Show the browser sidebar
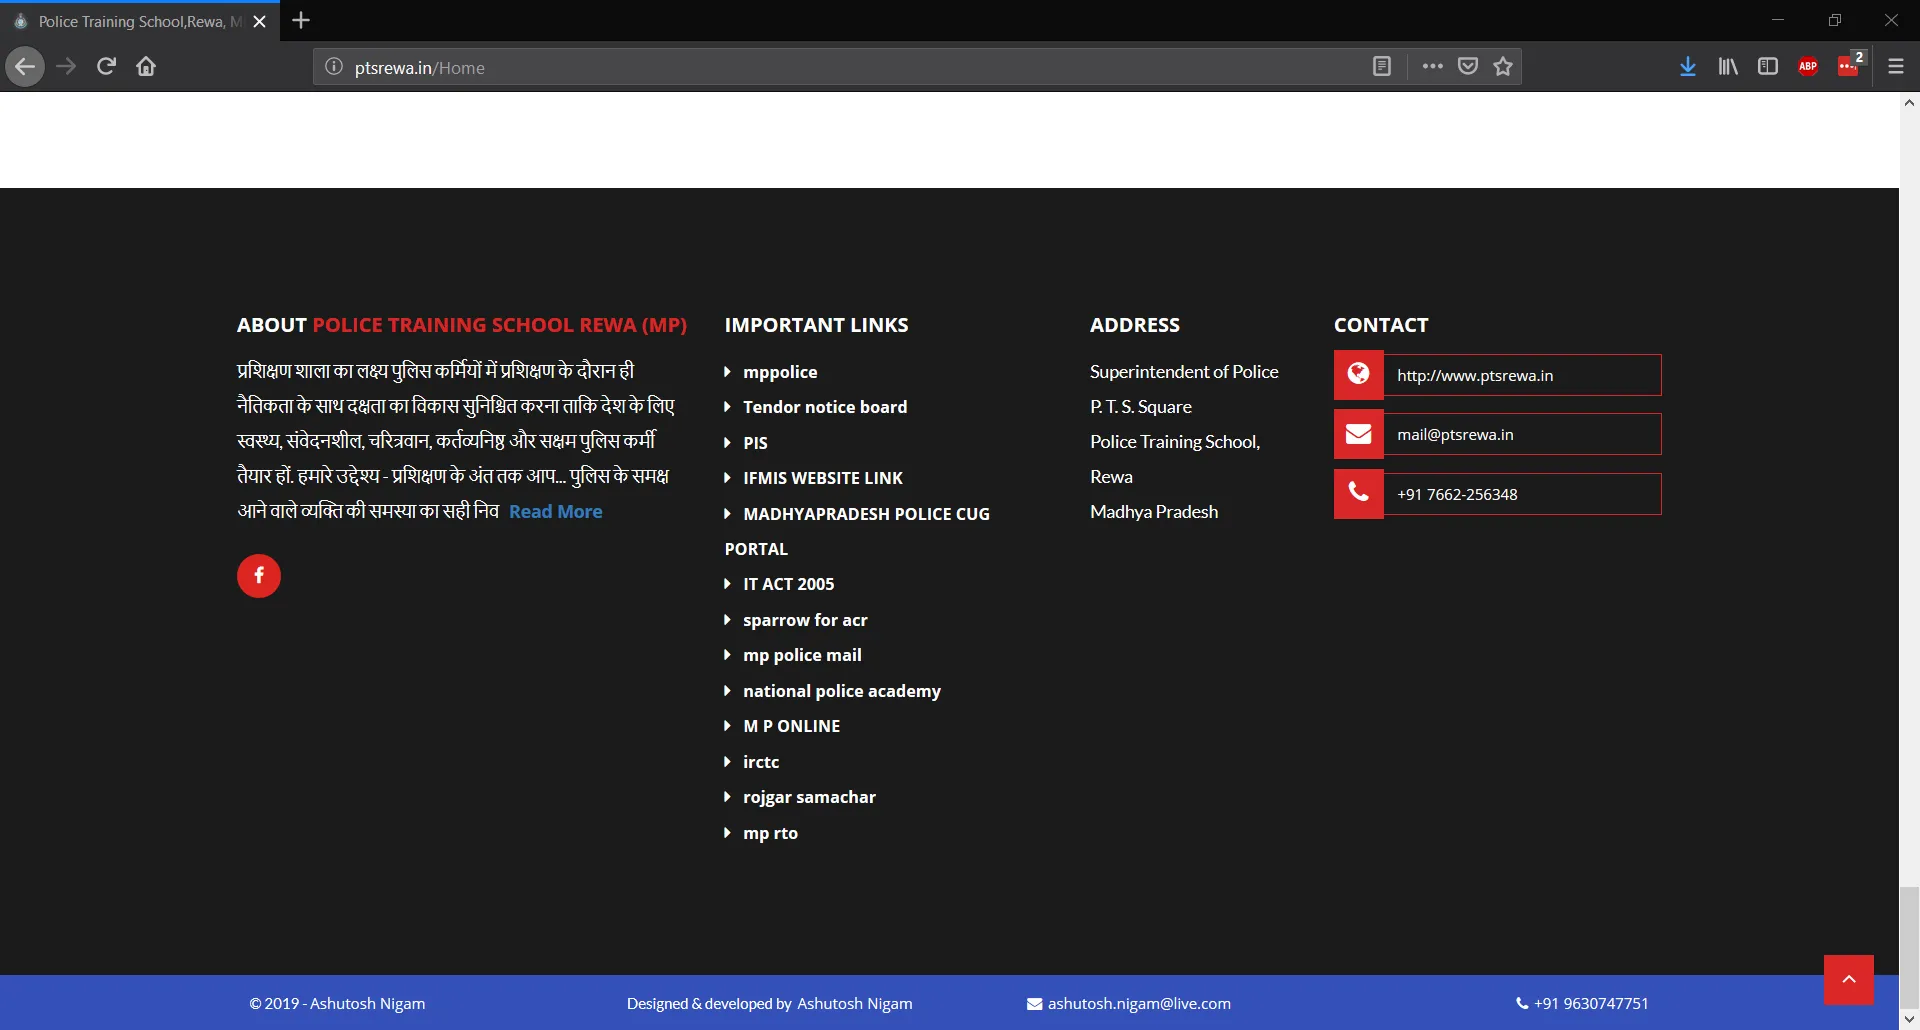 pyautogui.click(x=1767, y=67)
